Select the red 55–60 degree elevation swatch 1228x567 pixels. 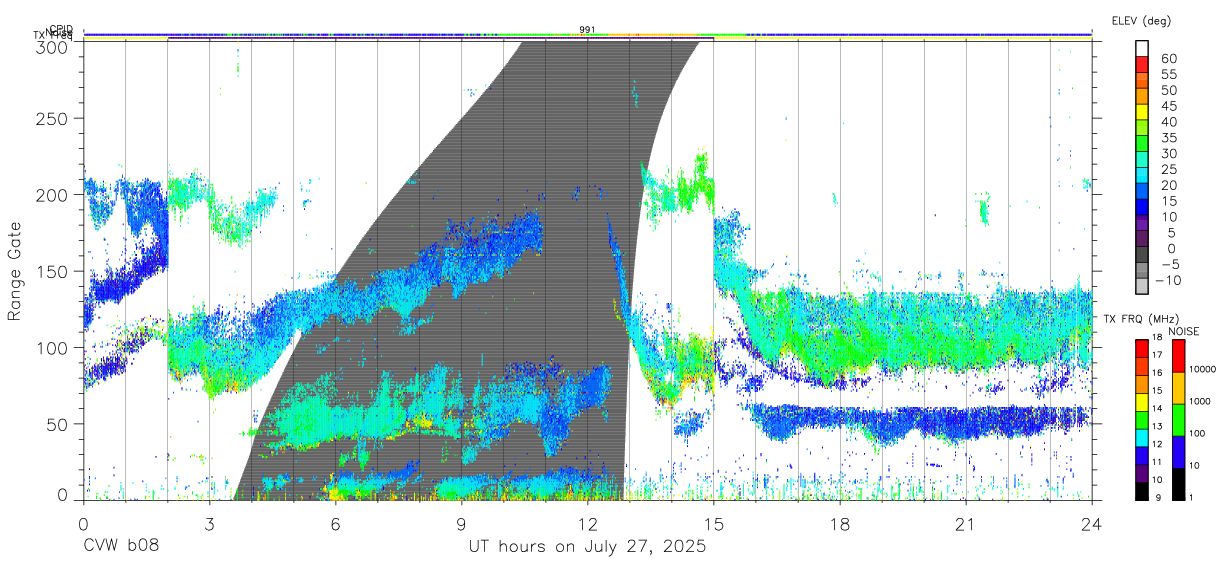1142,65
